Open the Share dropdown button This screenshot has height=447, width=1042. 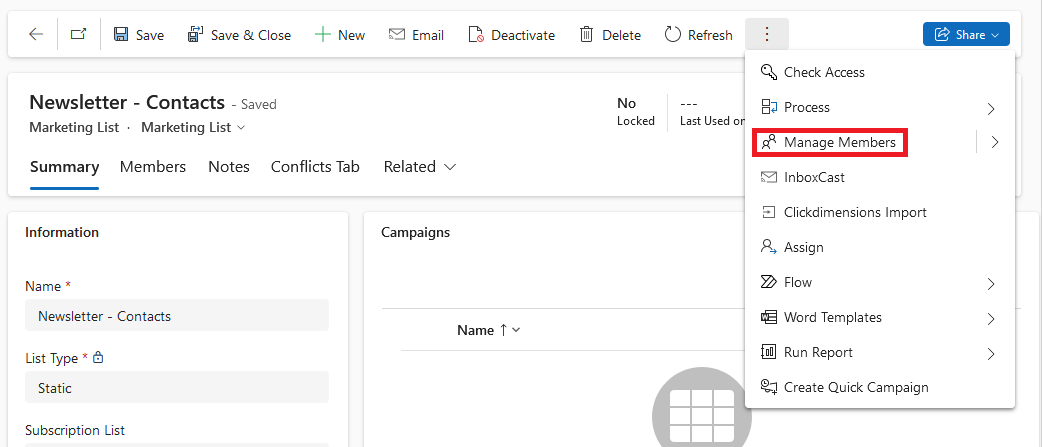tap(966, 35)
